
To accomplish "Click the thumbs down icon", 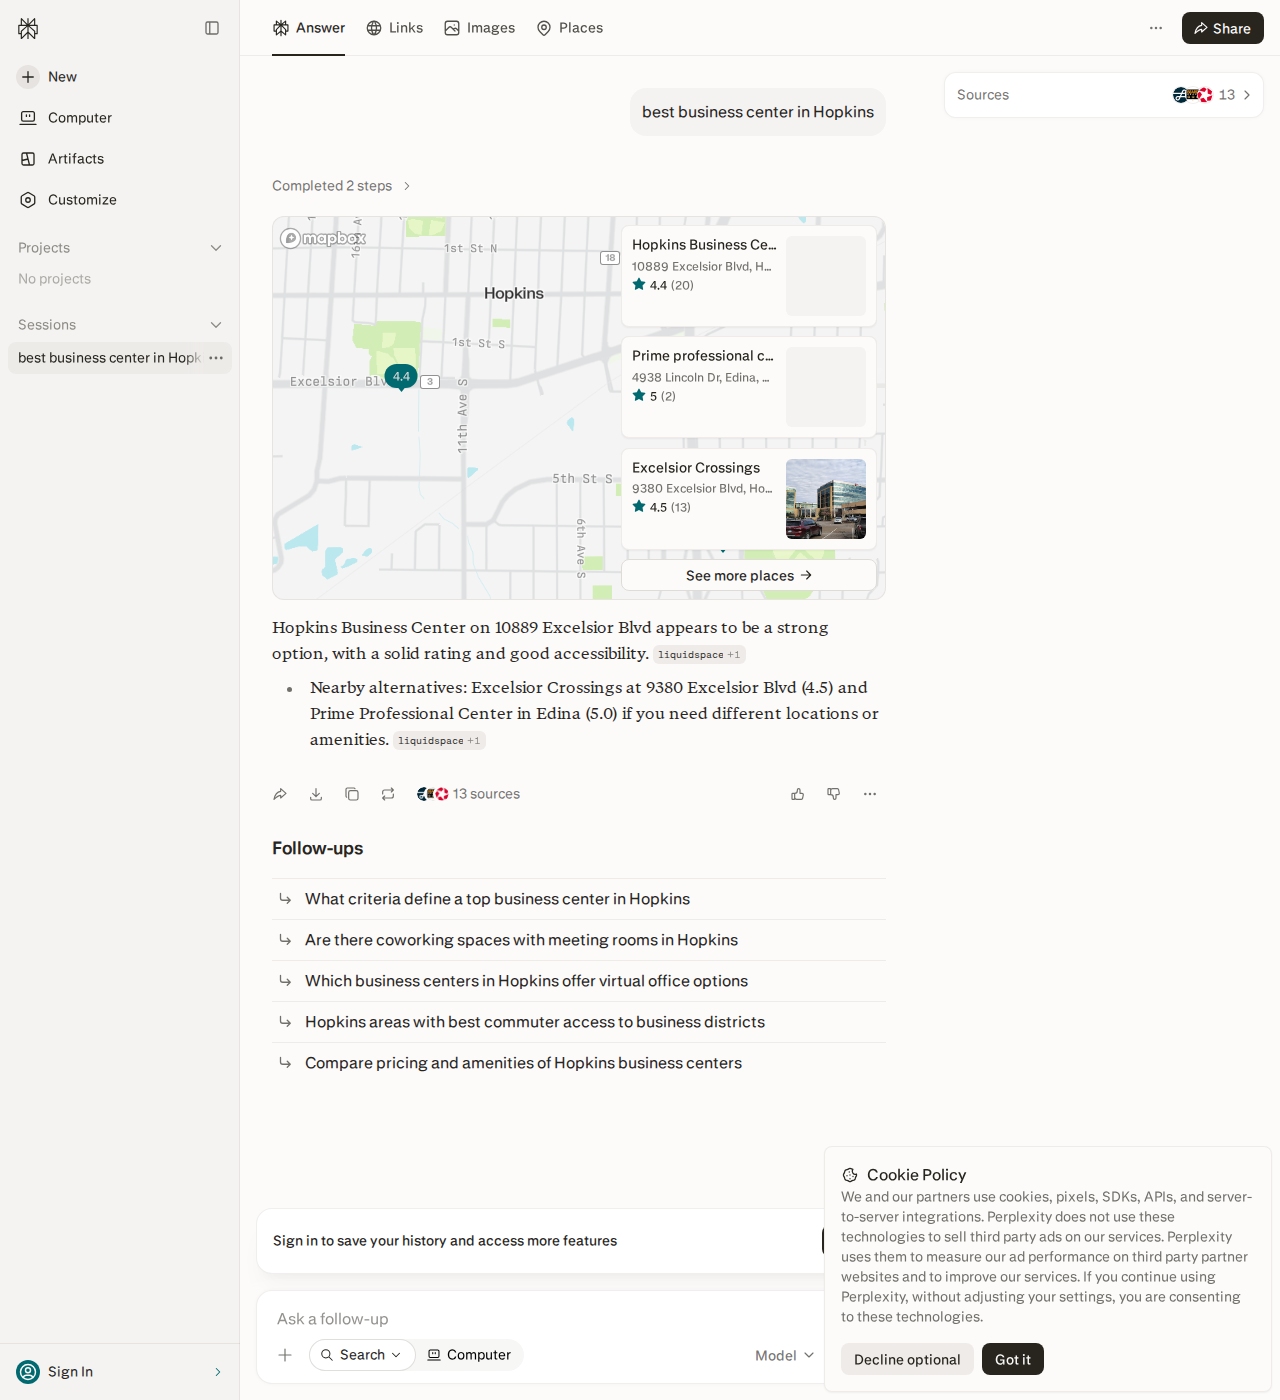I will tap(834, 794).
